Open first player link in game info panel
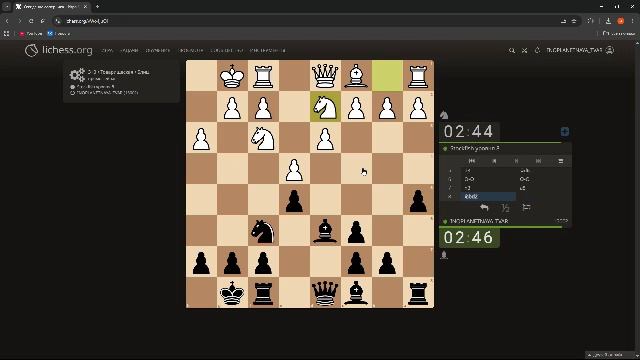This screenshot has height=360, width=640. click(96, 87)
